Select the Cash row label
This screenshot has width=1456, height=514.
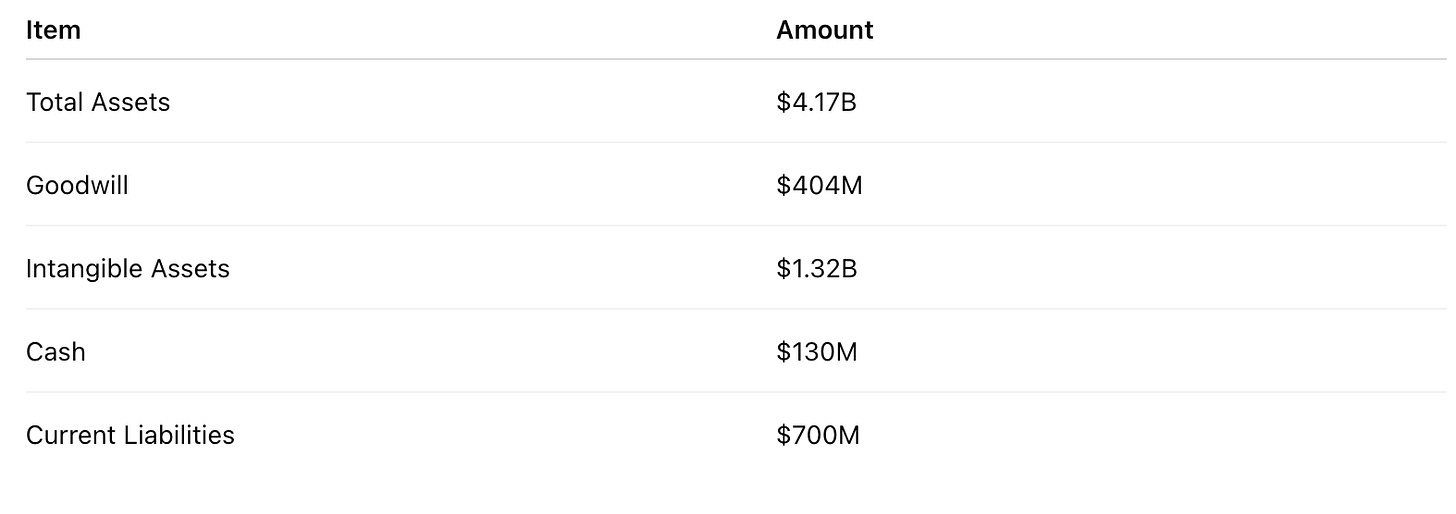[x=56, y=352]
